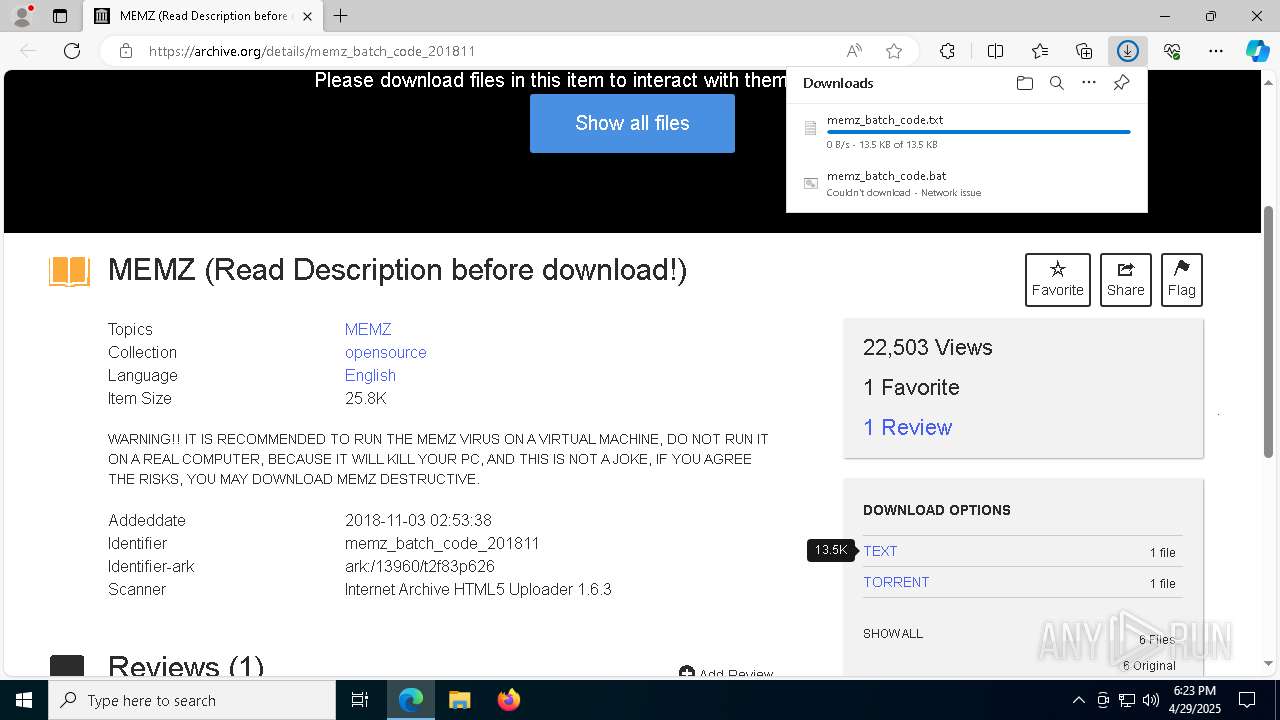Toggle split screen view

995,51
